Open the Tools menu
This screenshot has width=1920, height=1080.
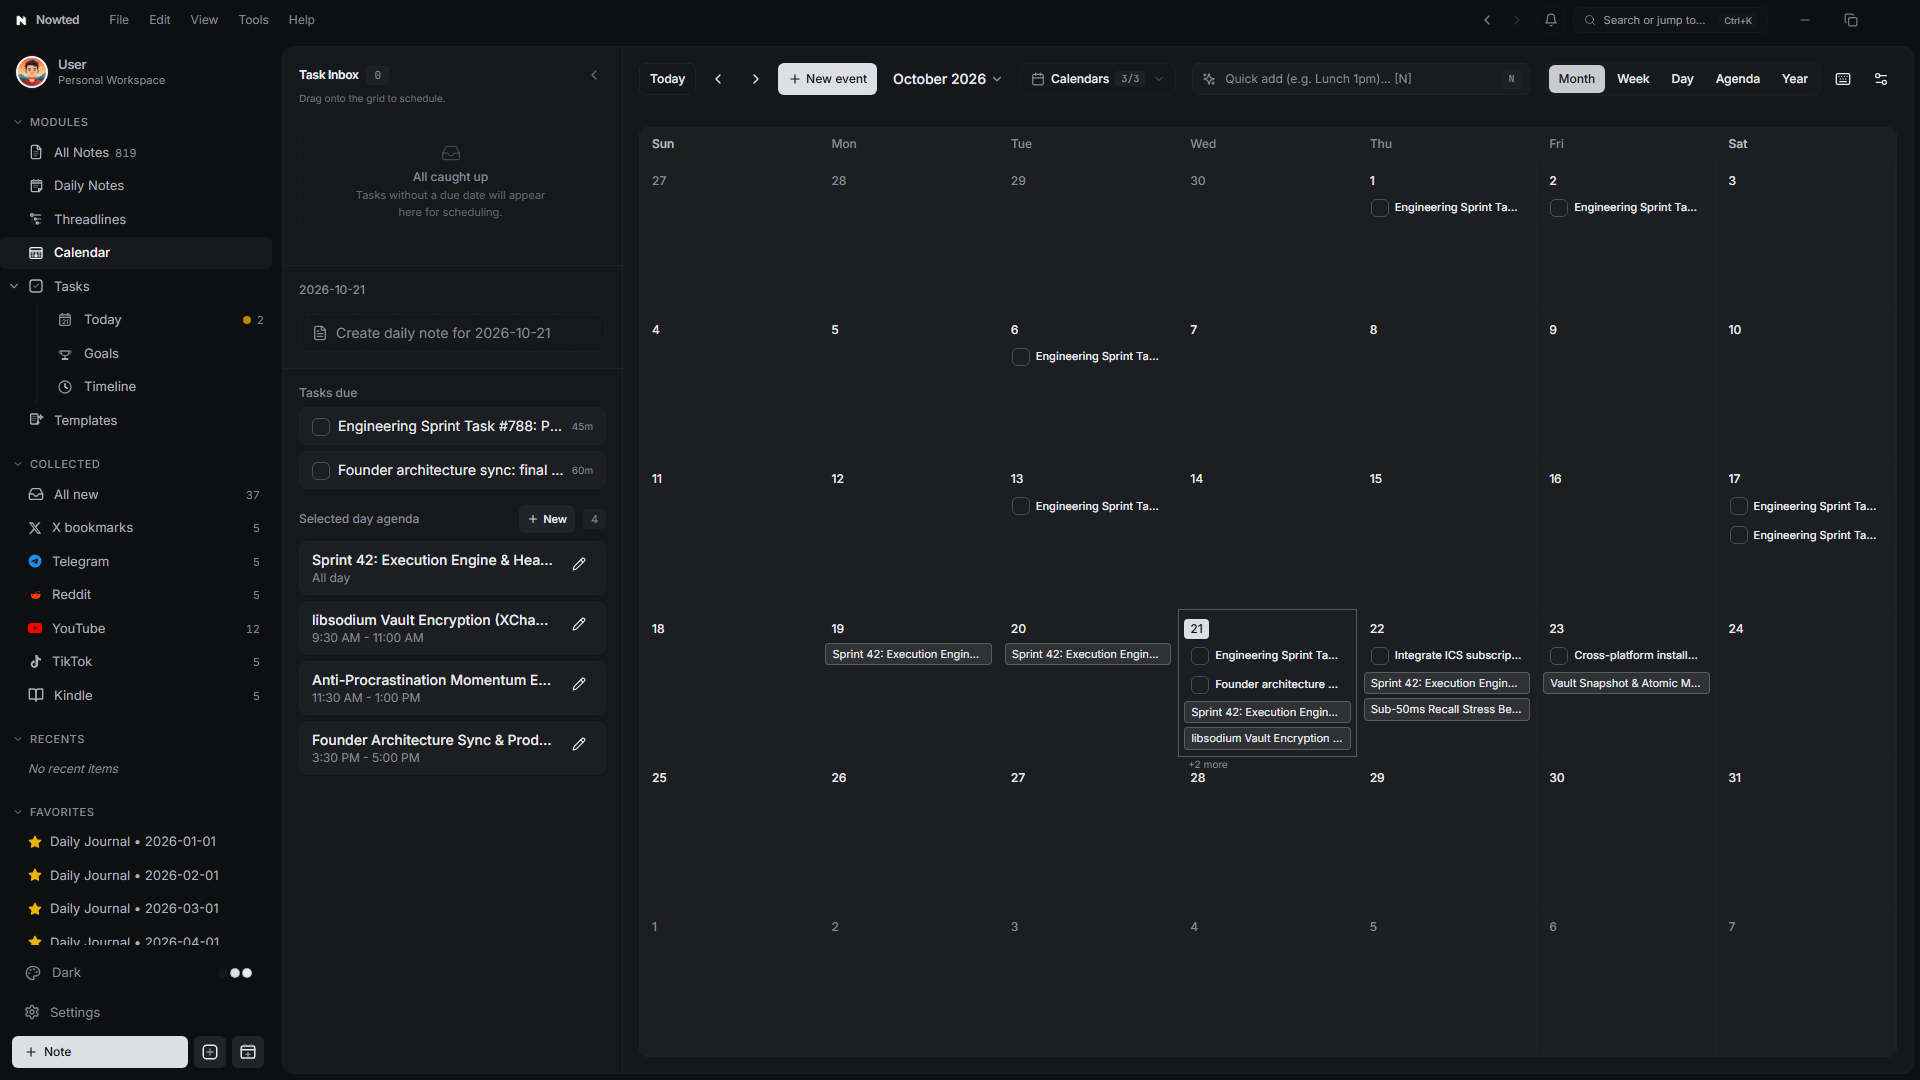pos(253,20)
